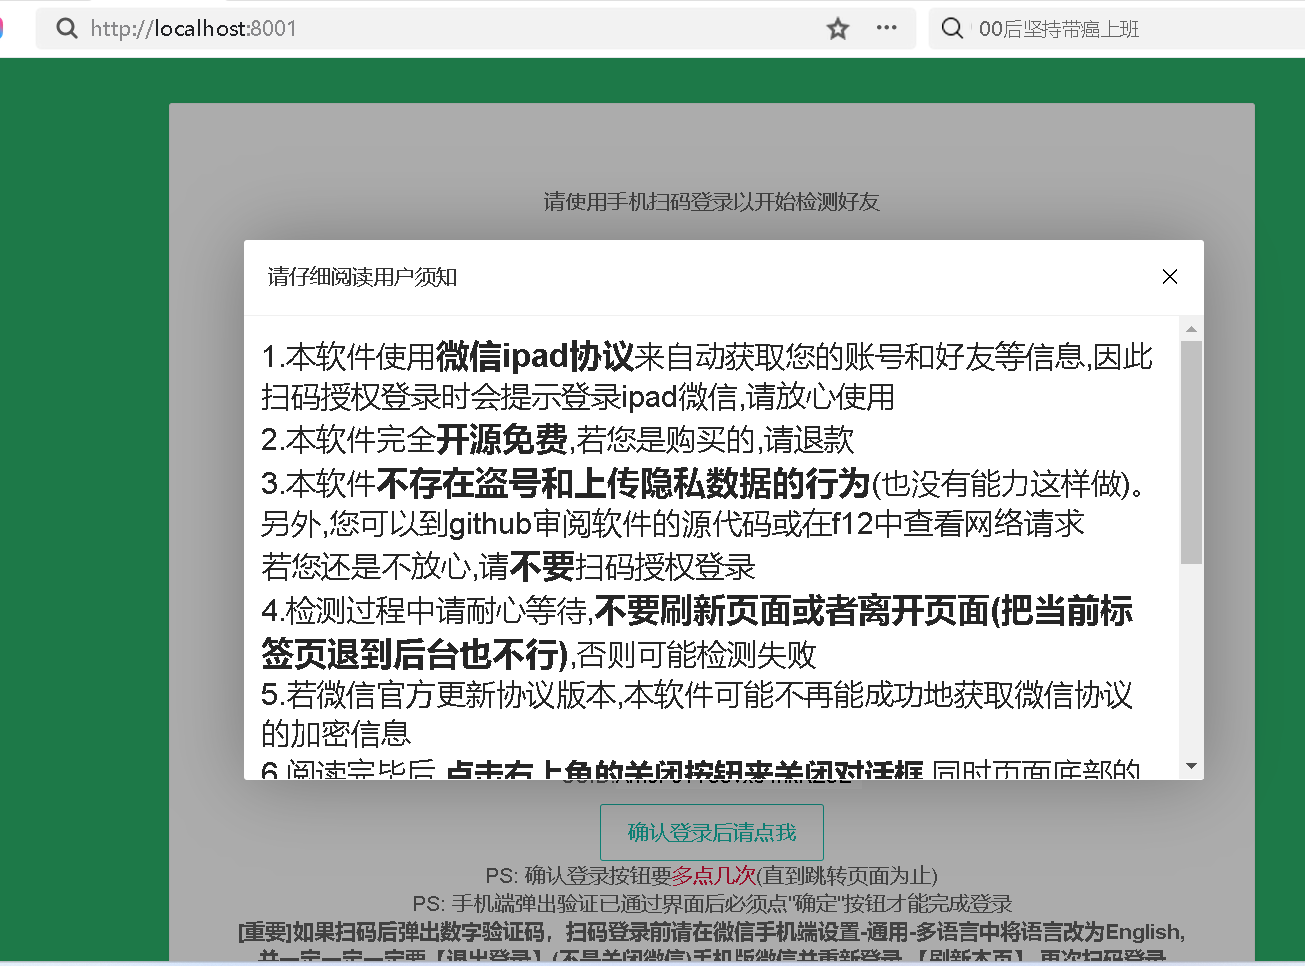Click the scrollbar down arrow in the dialog
The height and width of the screenshot is (966, 1305).
pyautogui.click(x=1191, y=765)
